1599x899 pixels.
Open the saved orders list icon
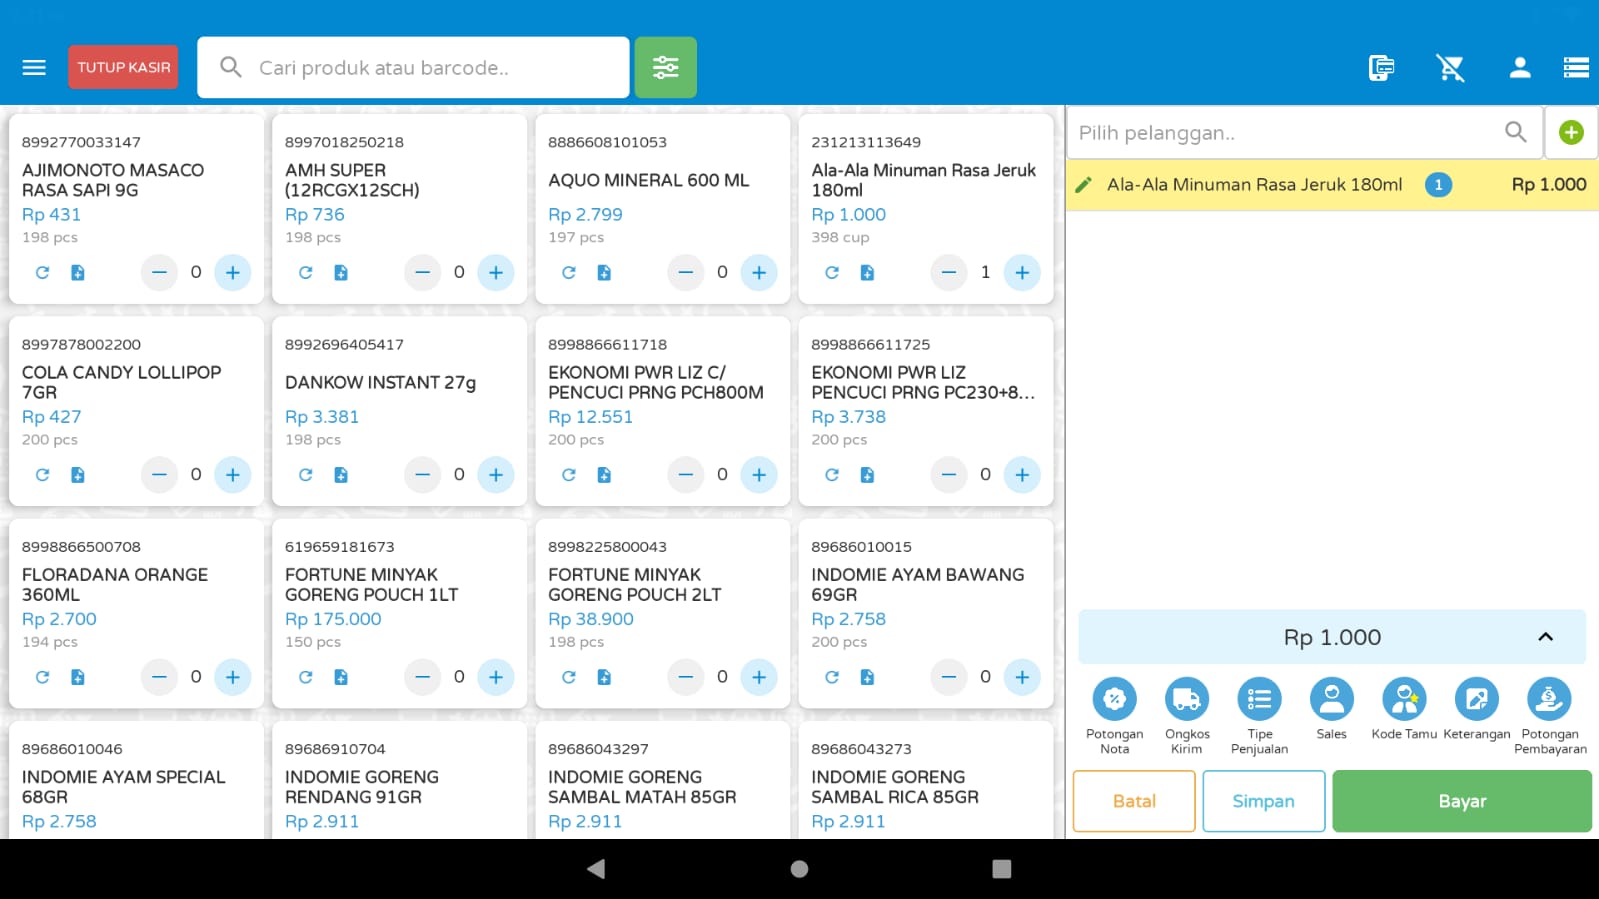(1381, 67)
